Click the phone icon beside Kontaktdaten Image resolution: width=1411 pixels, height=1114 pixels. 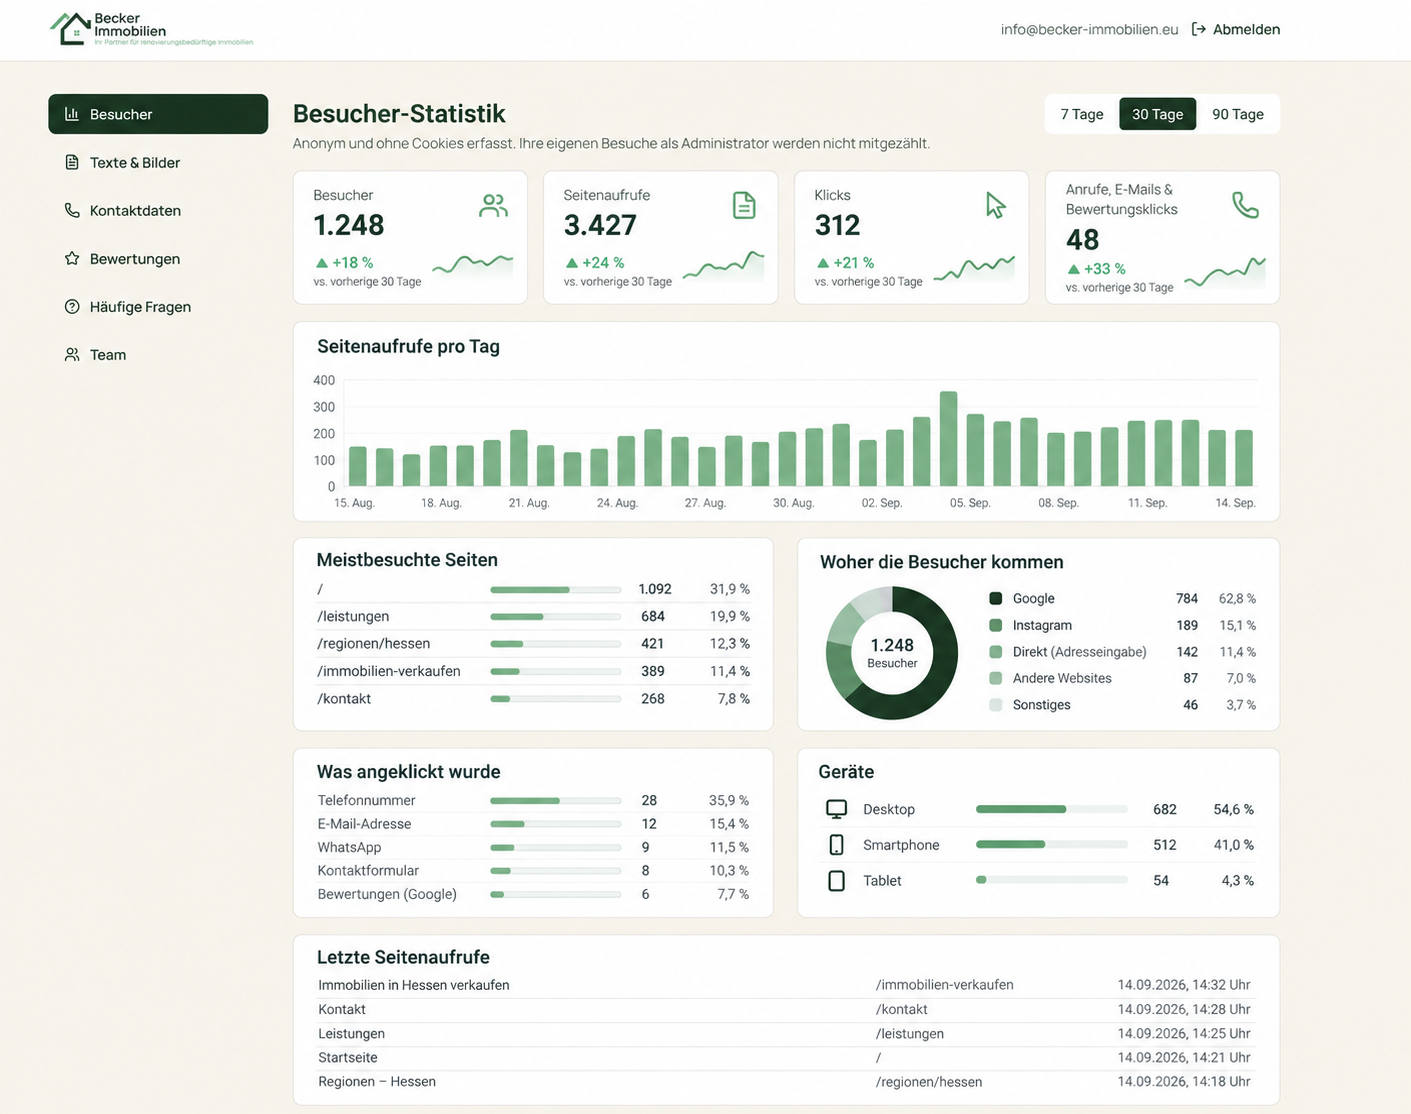tap(72, 210)
